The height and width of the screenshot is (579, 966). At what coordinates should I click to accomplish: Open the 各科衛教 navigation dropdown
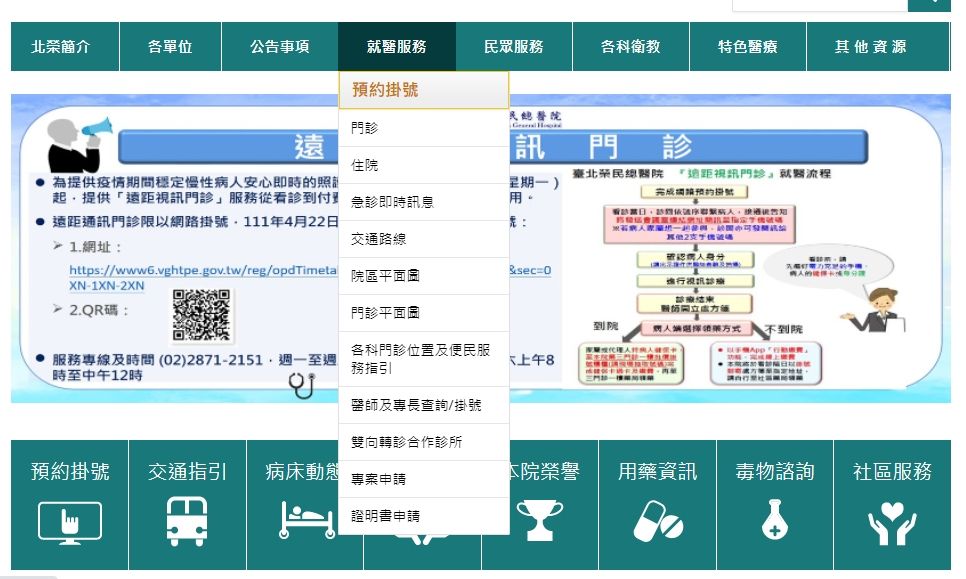tap(630, 46)
